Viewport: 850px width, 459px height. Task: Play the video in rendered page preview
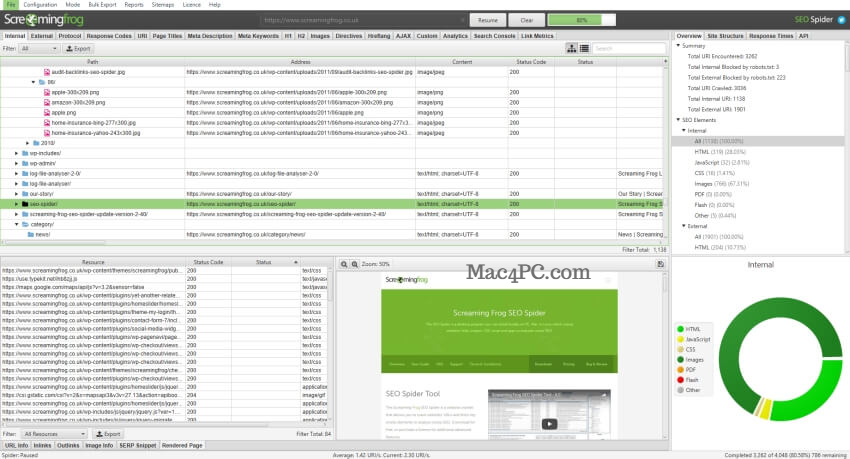point(549,424)
